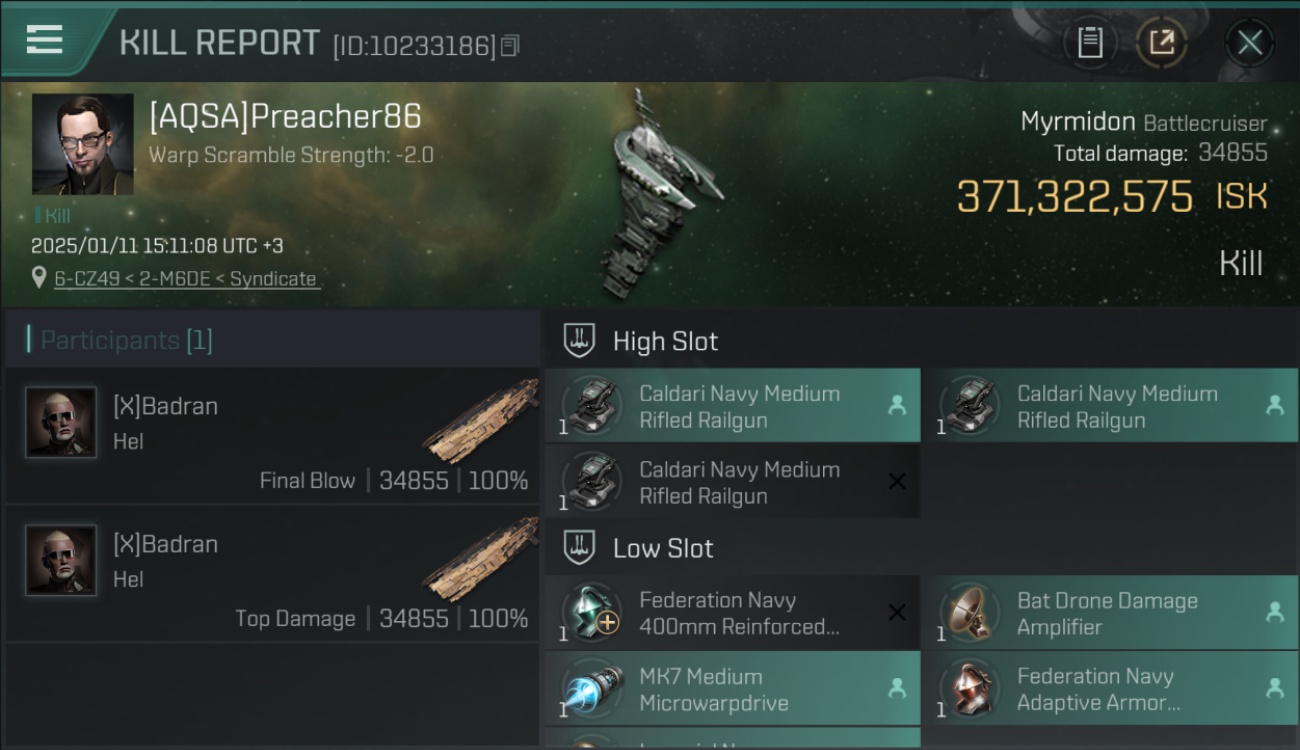Click the Low Slot section header

pyautogui.click(x=663, y=548)
